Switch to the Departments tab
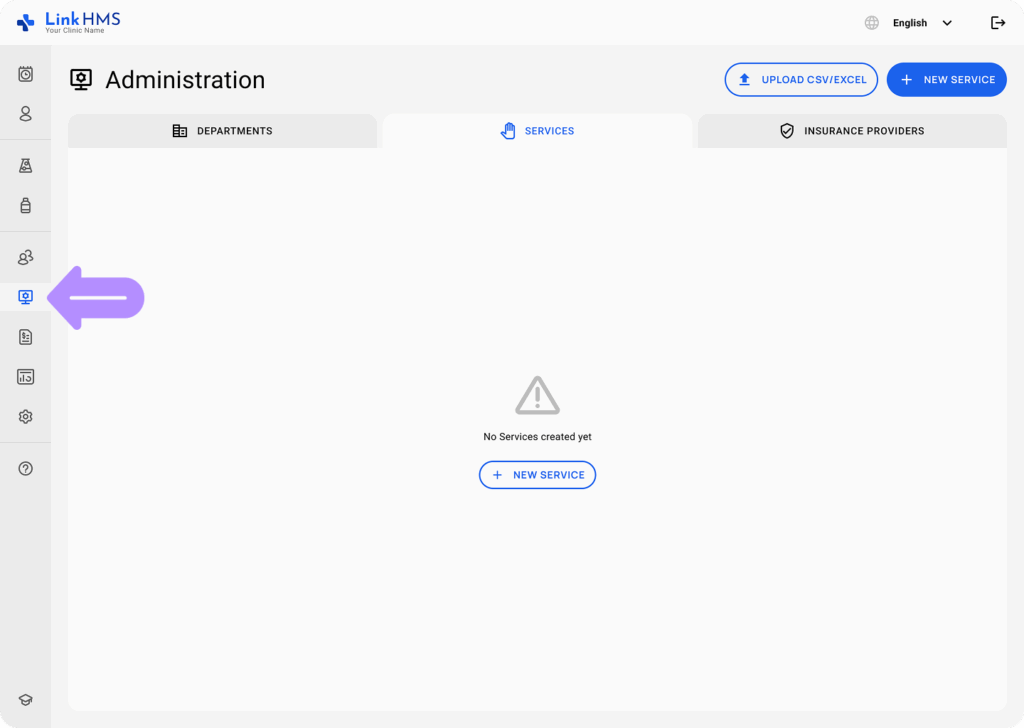Image resolution: width=1024 pixels, height=728 pixels. coord(222,131)
